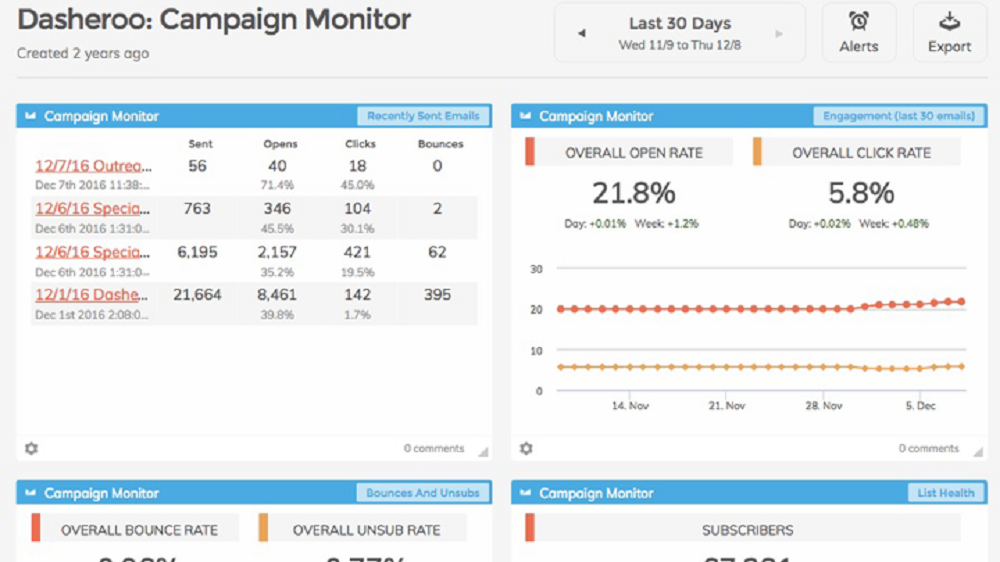Click Campaign Monitor logo icon in Engagement widget header
The image size is (1000, 562).
click(526, 116)
